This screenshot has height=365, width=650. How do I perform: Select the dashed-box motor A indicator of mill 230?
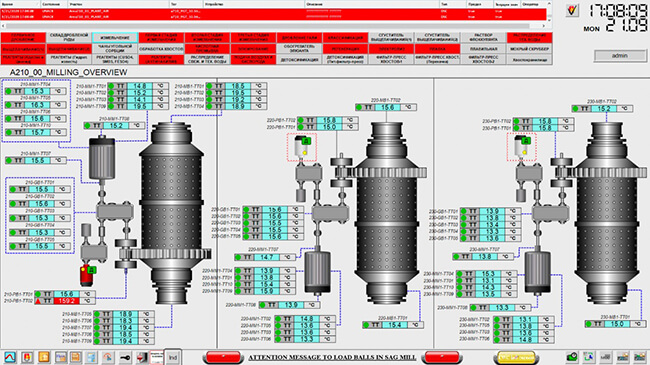521,147
